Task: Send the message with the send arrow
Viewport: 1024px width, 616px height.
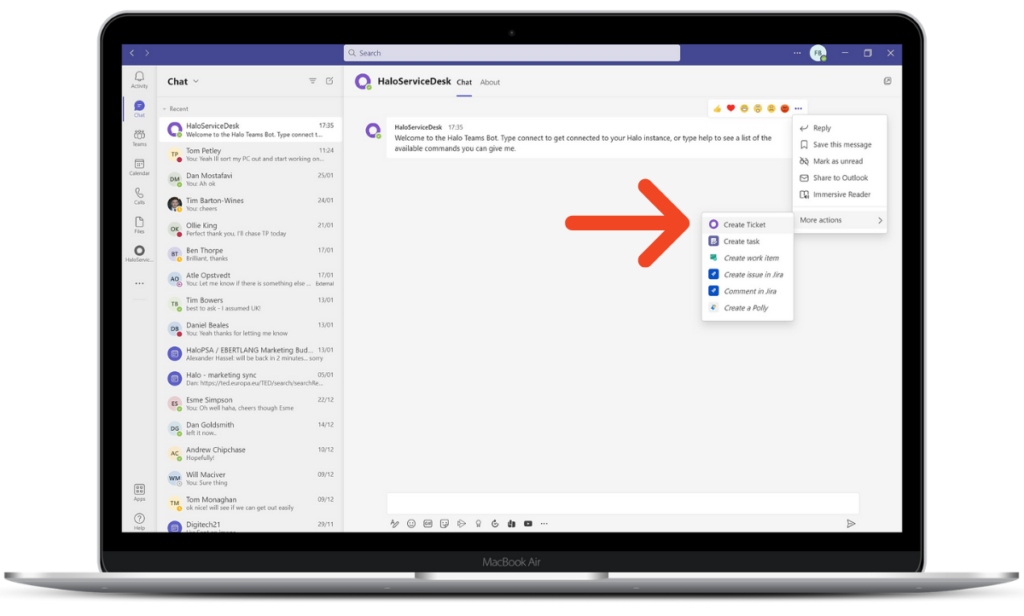Action: [851, 523]
